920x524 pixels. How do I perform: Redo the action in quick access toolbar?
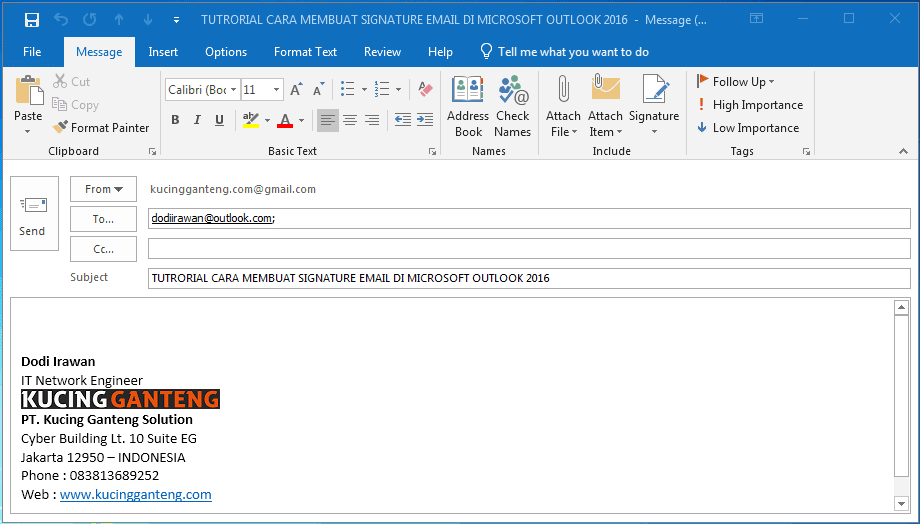(90, 19)
